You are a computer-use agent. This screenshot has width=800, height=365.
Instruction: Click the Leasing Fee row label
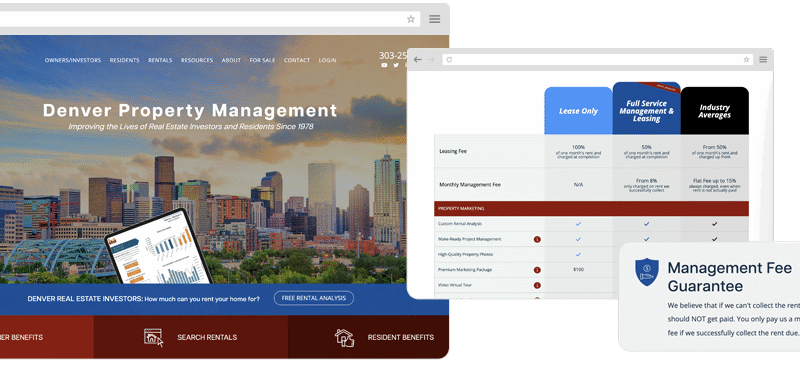pyautogui.click(x=453, y=152)
